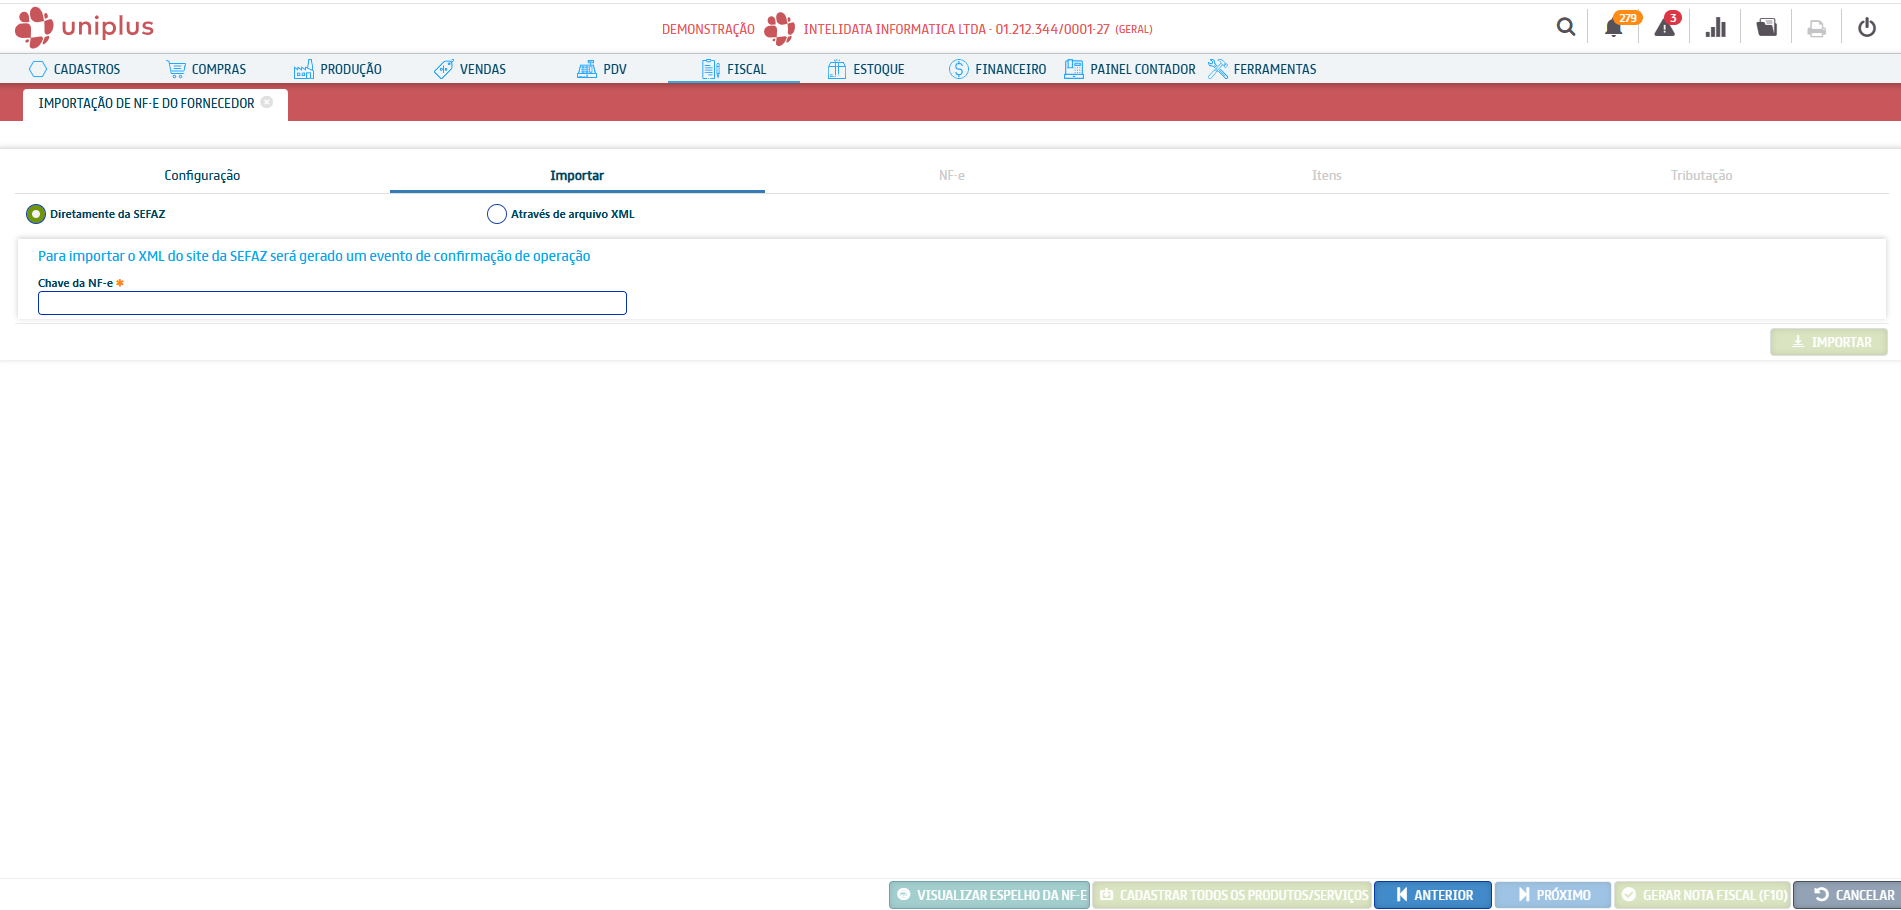Select Através de arquivo XML option
Screen dimensions: 1901x910
(497, 214)
